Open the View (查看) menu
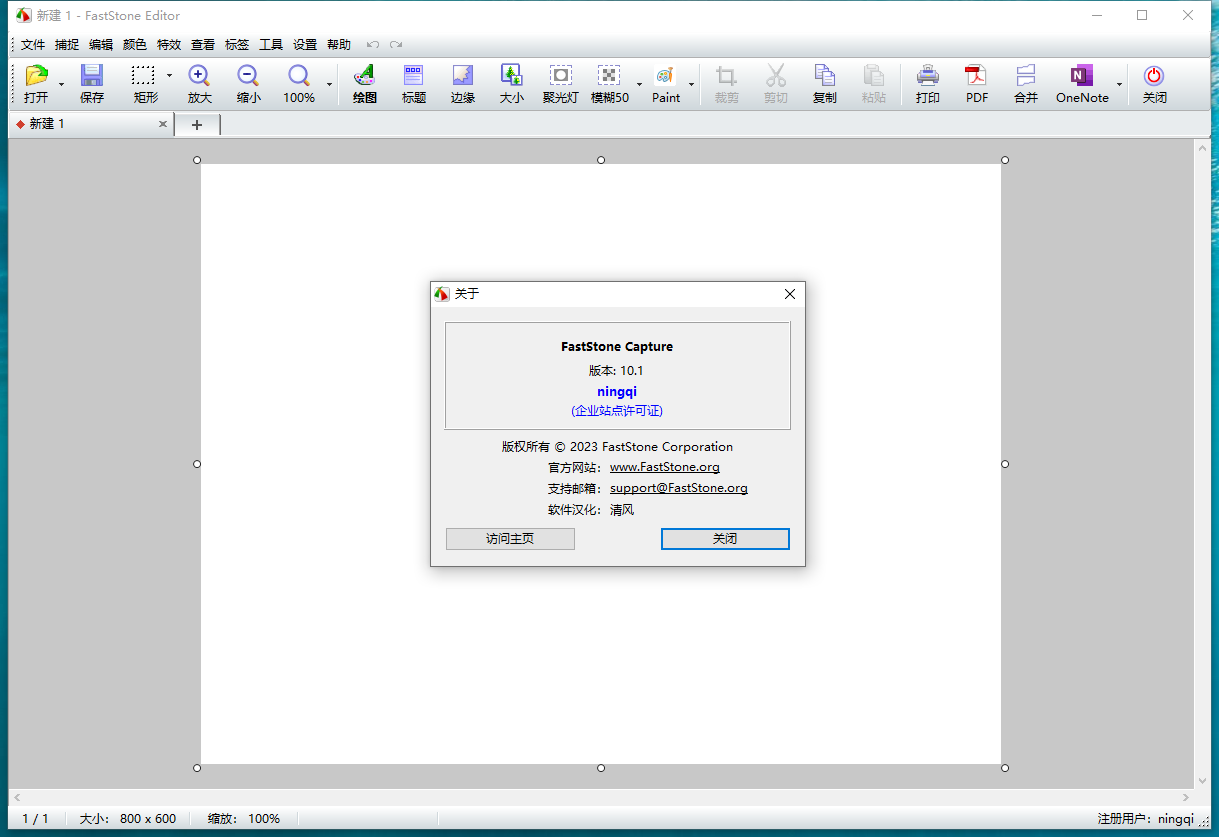This screenshot has height=837, width=1219. coord(203,45)
